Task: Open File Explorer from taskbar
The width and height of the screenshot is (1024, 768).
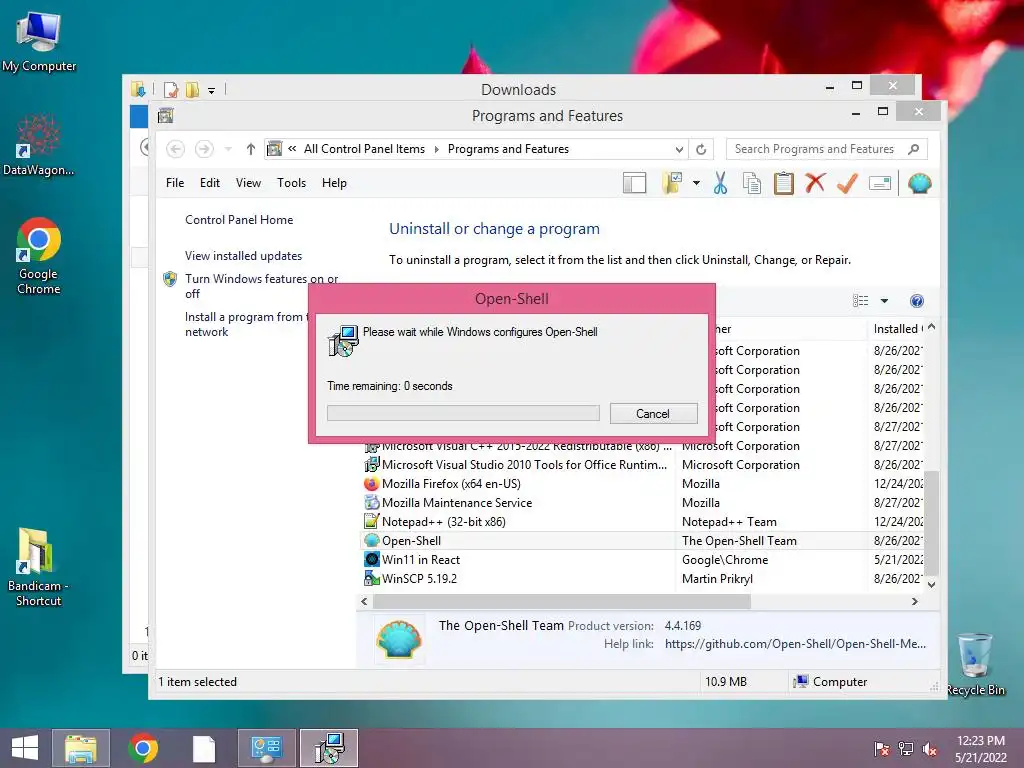Action: click(81, 748)
